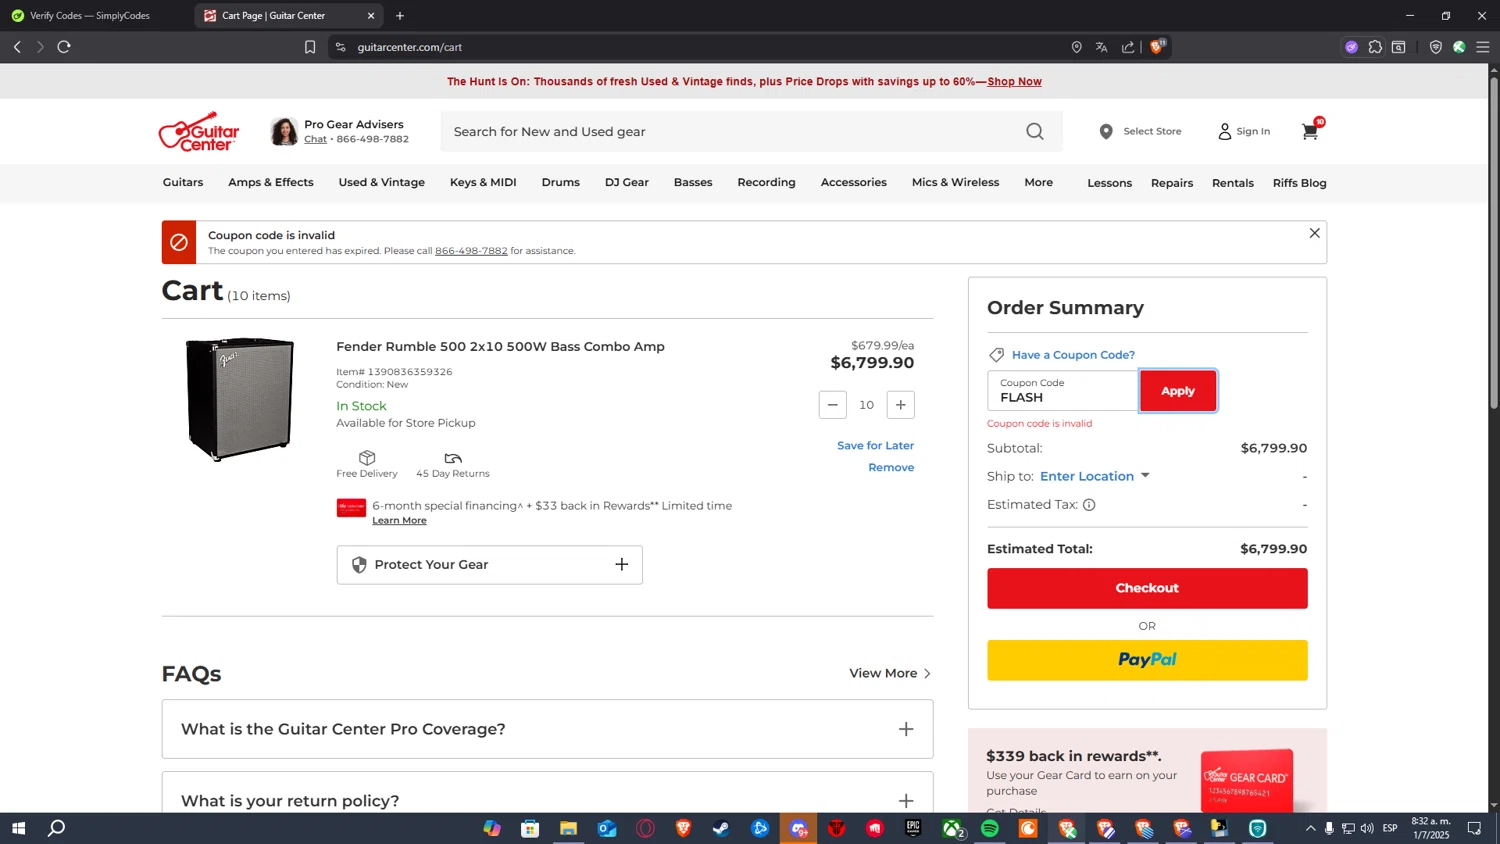Click the Apply coupon button

tap(1178, 391)
